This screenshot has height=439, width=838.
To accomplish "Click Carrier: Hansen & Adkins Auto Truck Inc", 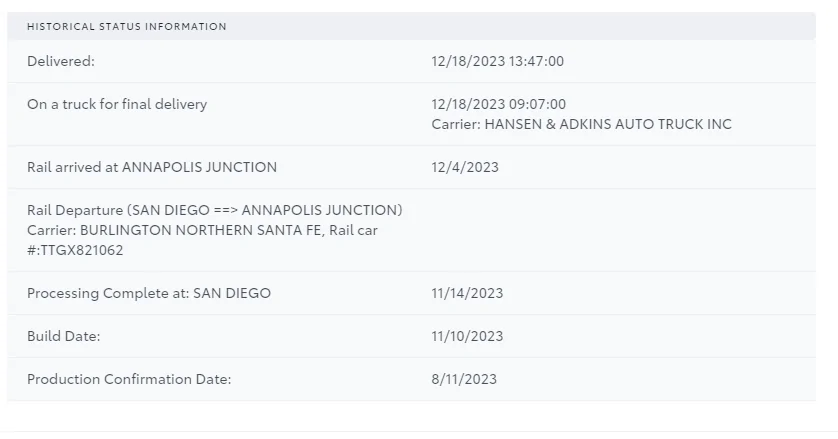I will click(581, 124).
